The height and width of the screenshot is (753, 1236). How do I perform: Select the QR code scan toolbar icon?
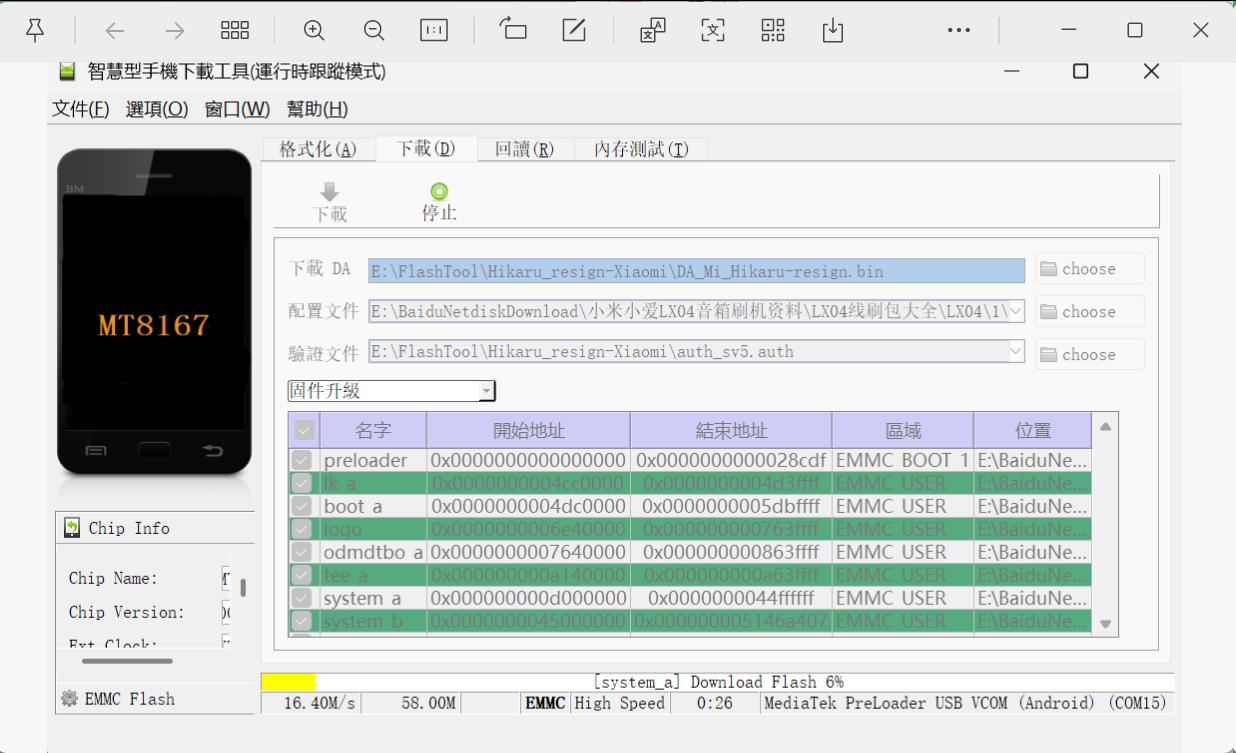pos(772,30)
